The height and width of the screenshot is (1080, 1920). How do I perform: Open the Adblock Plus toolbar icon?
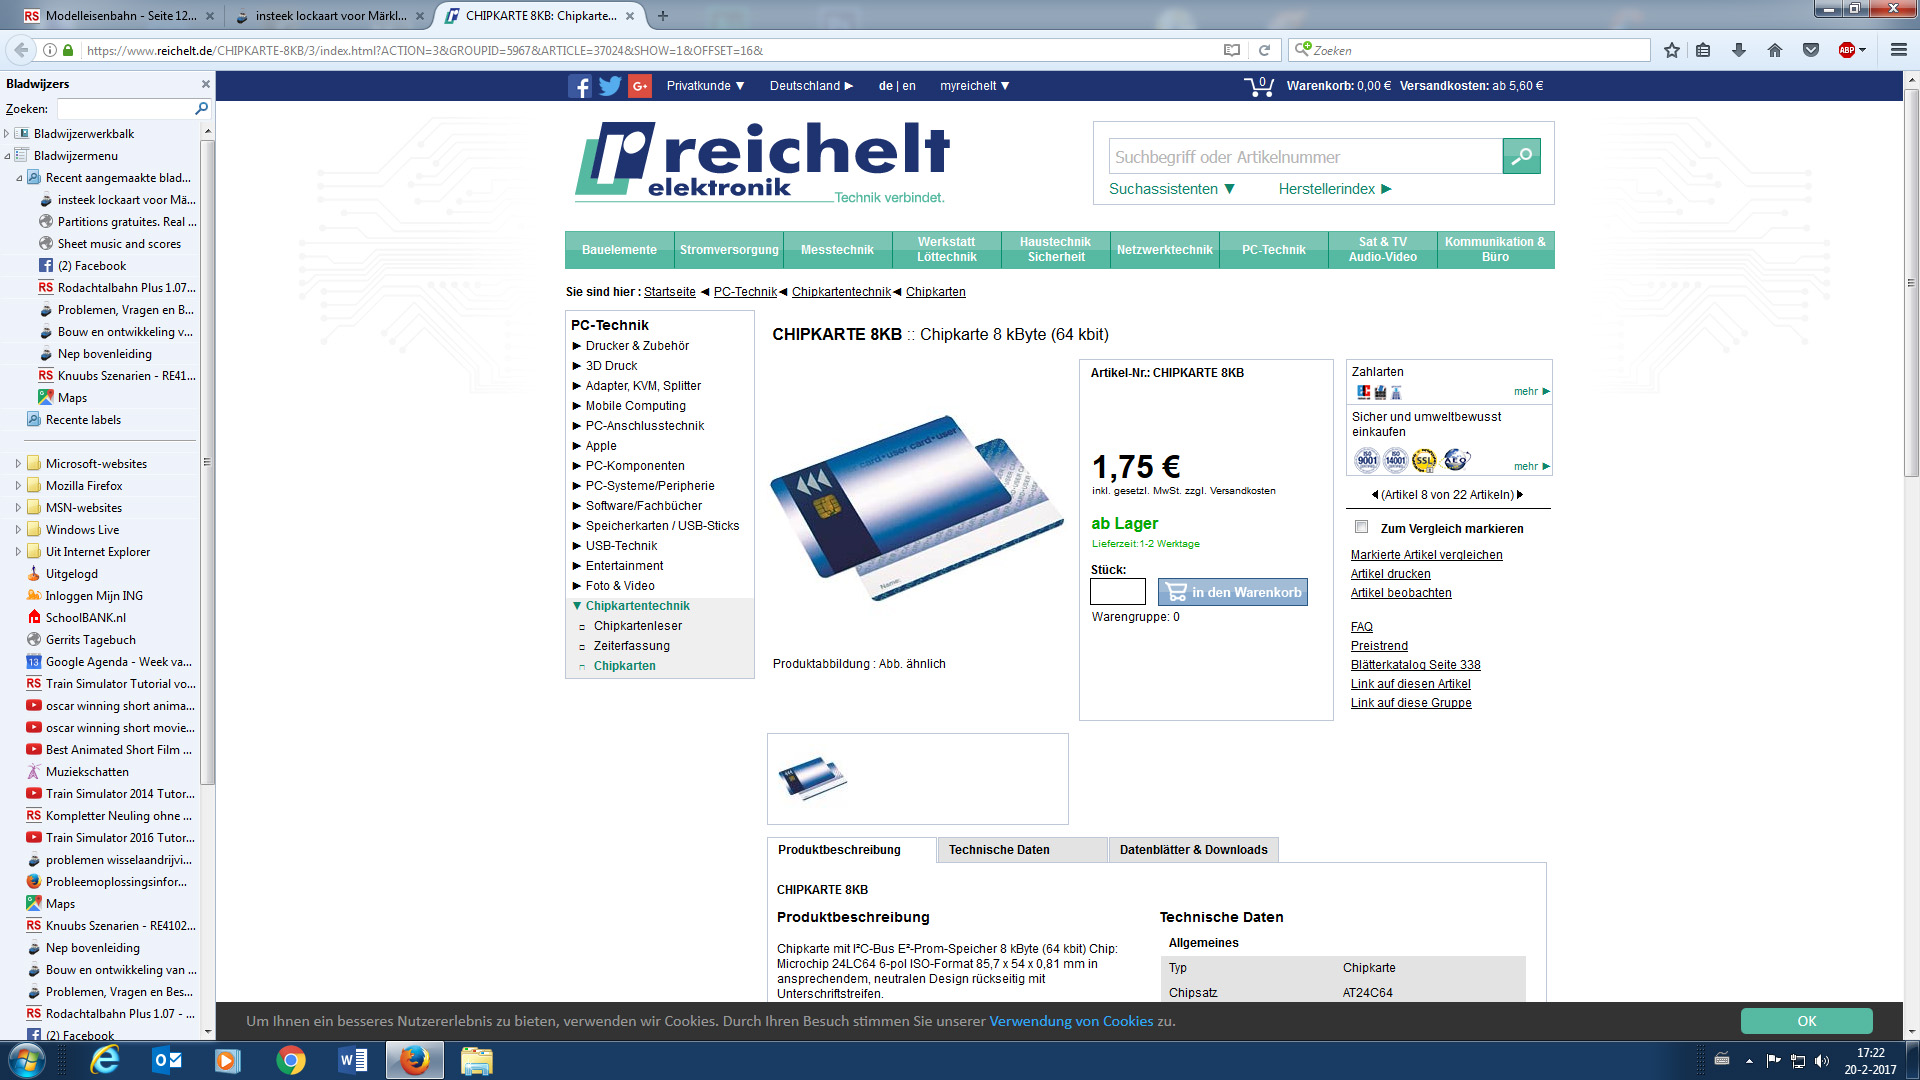click(x=1847, y=50)
